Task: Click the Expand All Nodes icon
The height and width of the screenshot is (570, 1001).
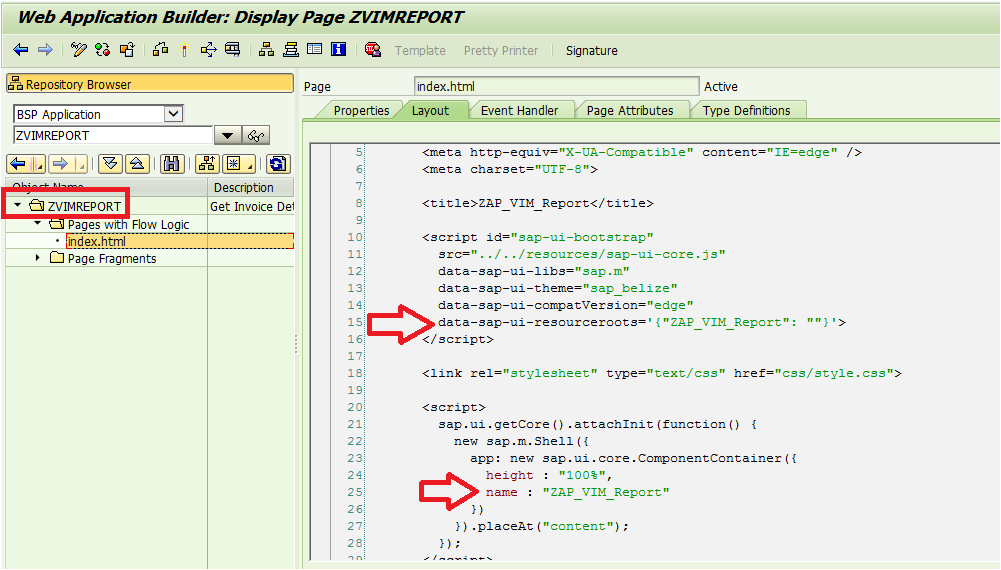Action: [x=110, y=164]
